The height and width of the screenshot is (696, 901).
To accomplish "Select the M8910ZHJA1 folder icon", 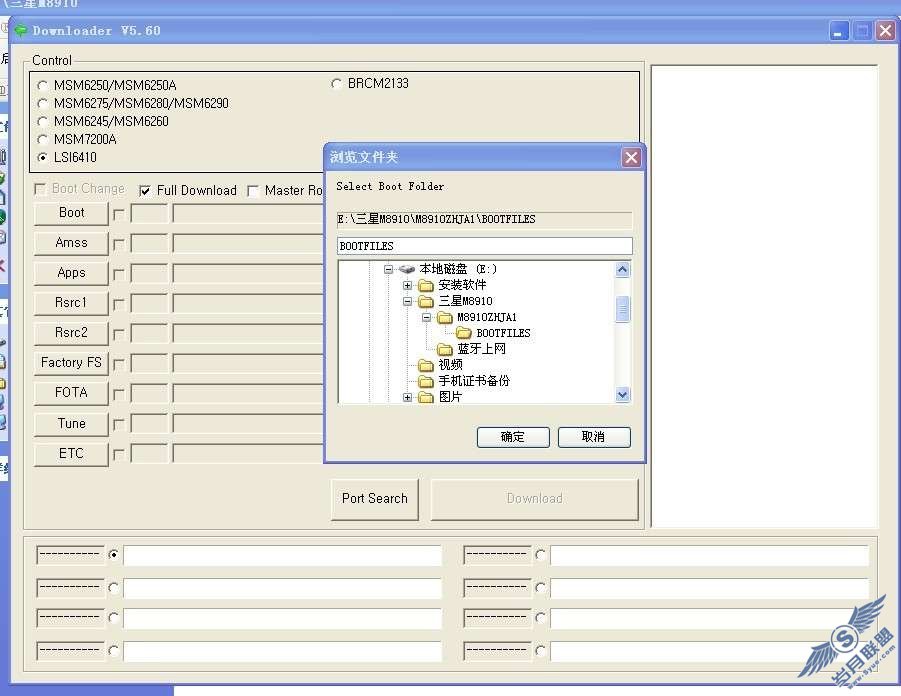I will pyautogui.click(x=445, y=318).
